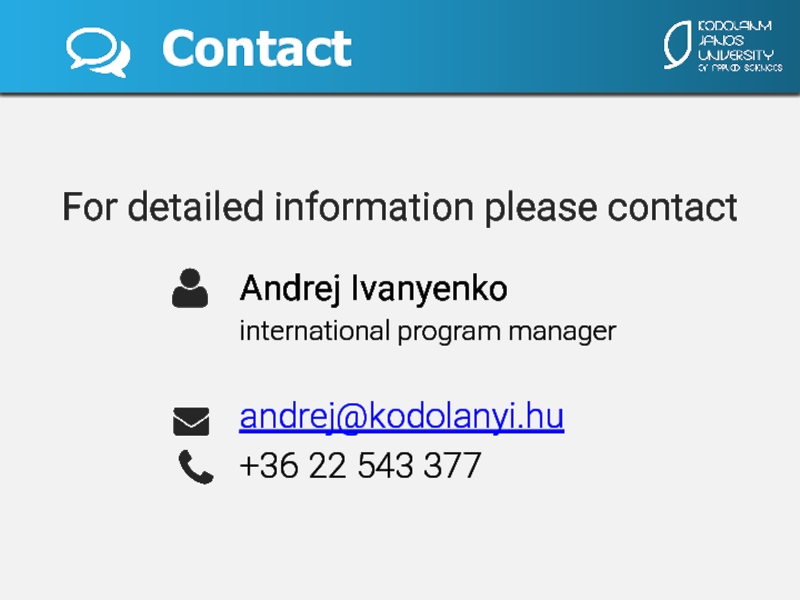
Task: Click the word "detailed" in the intro sentence
Action: point(196,207)
